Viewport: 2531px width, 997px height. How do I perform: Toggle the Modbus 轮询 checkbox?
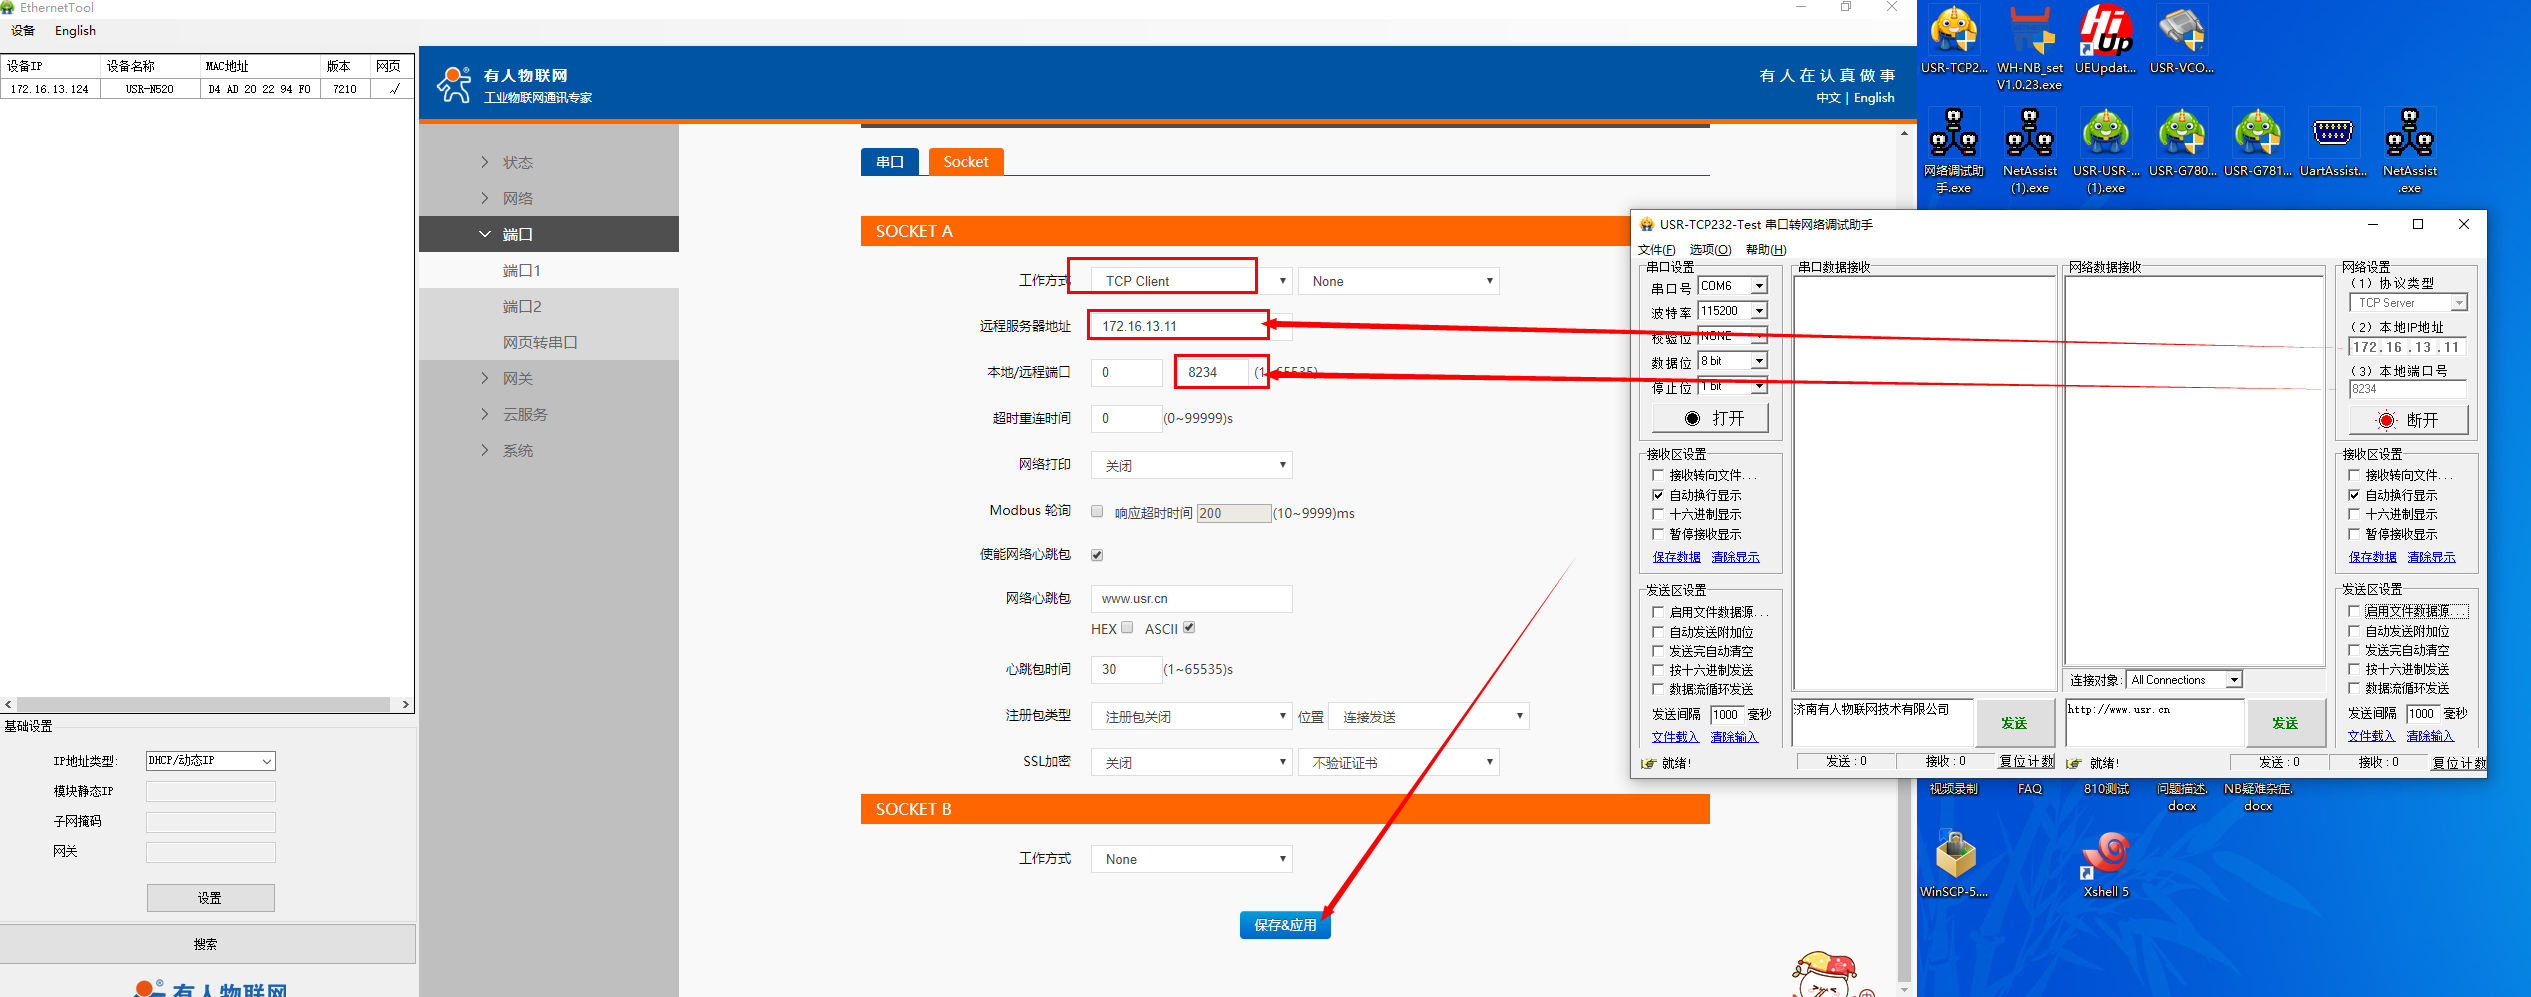coord(1097,512)
